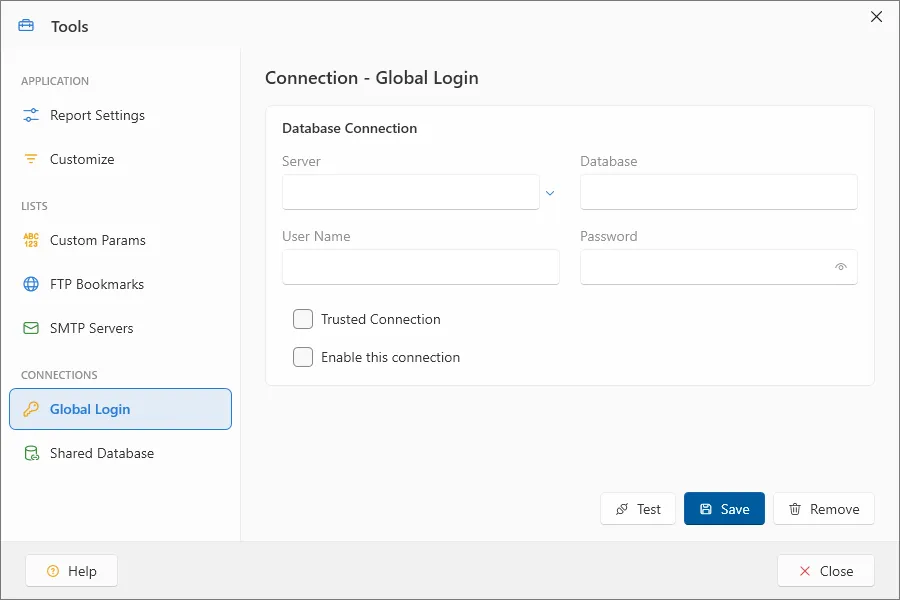Select Custom Params list

(121, 240)
